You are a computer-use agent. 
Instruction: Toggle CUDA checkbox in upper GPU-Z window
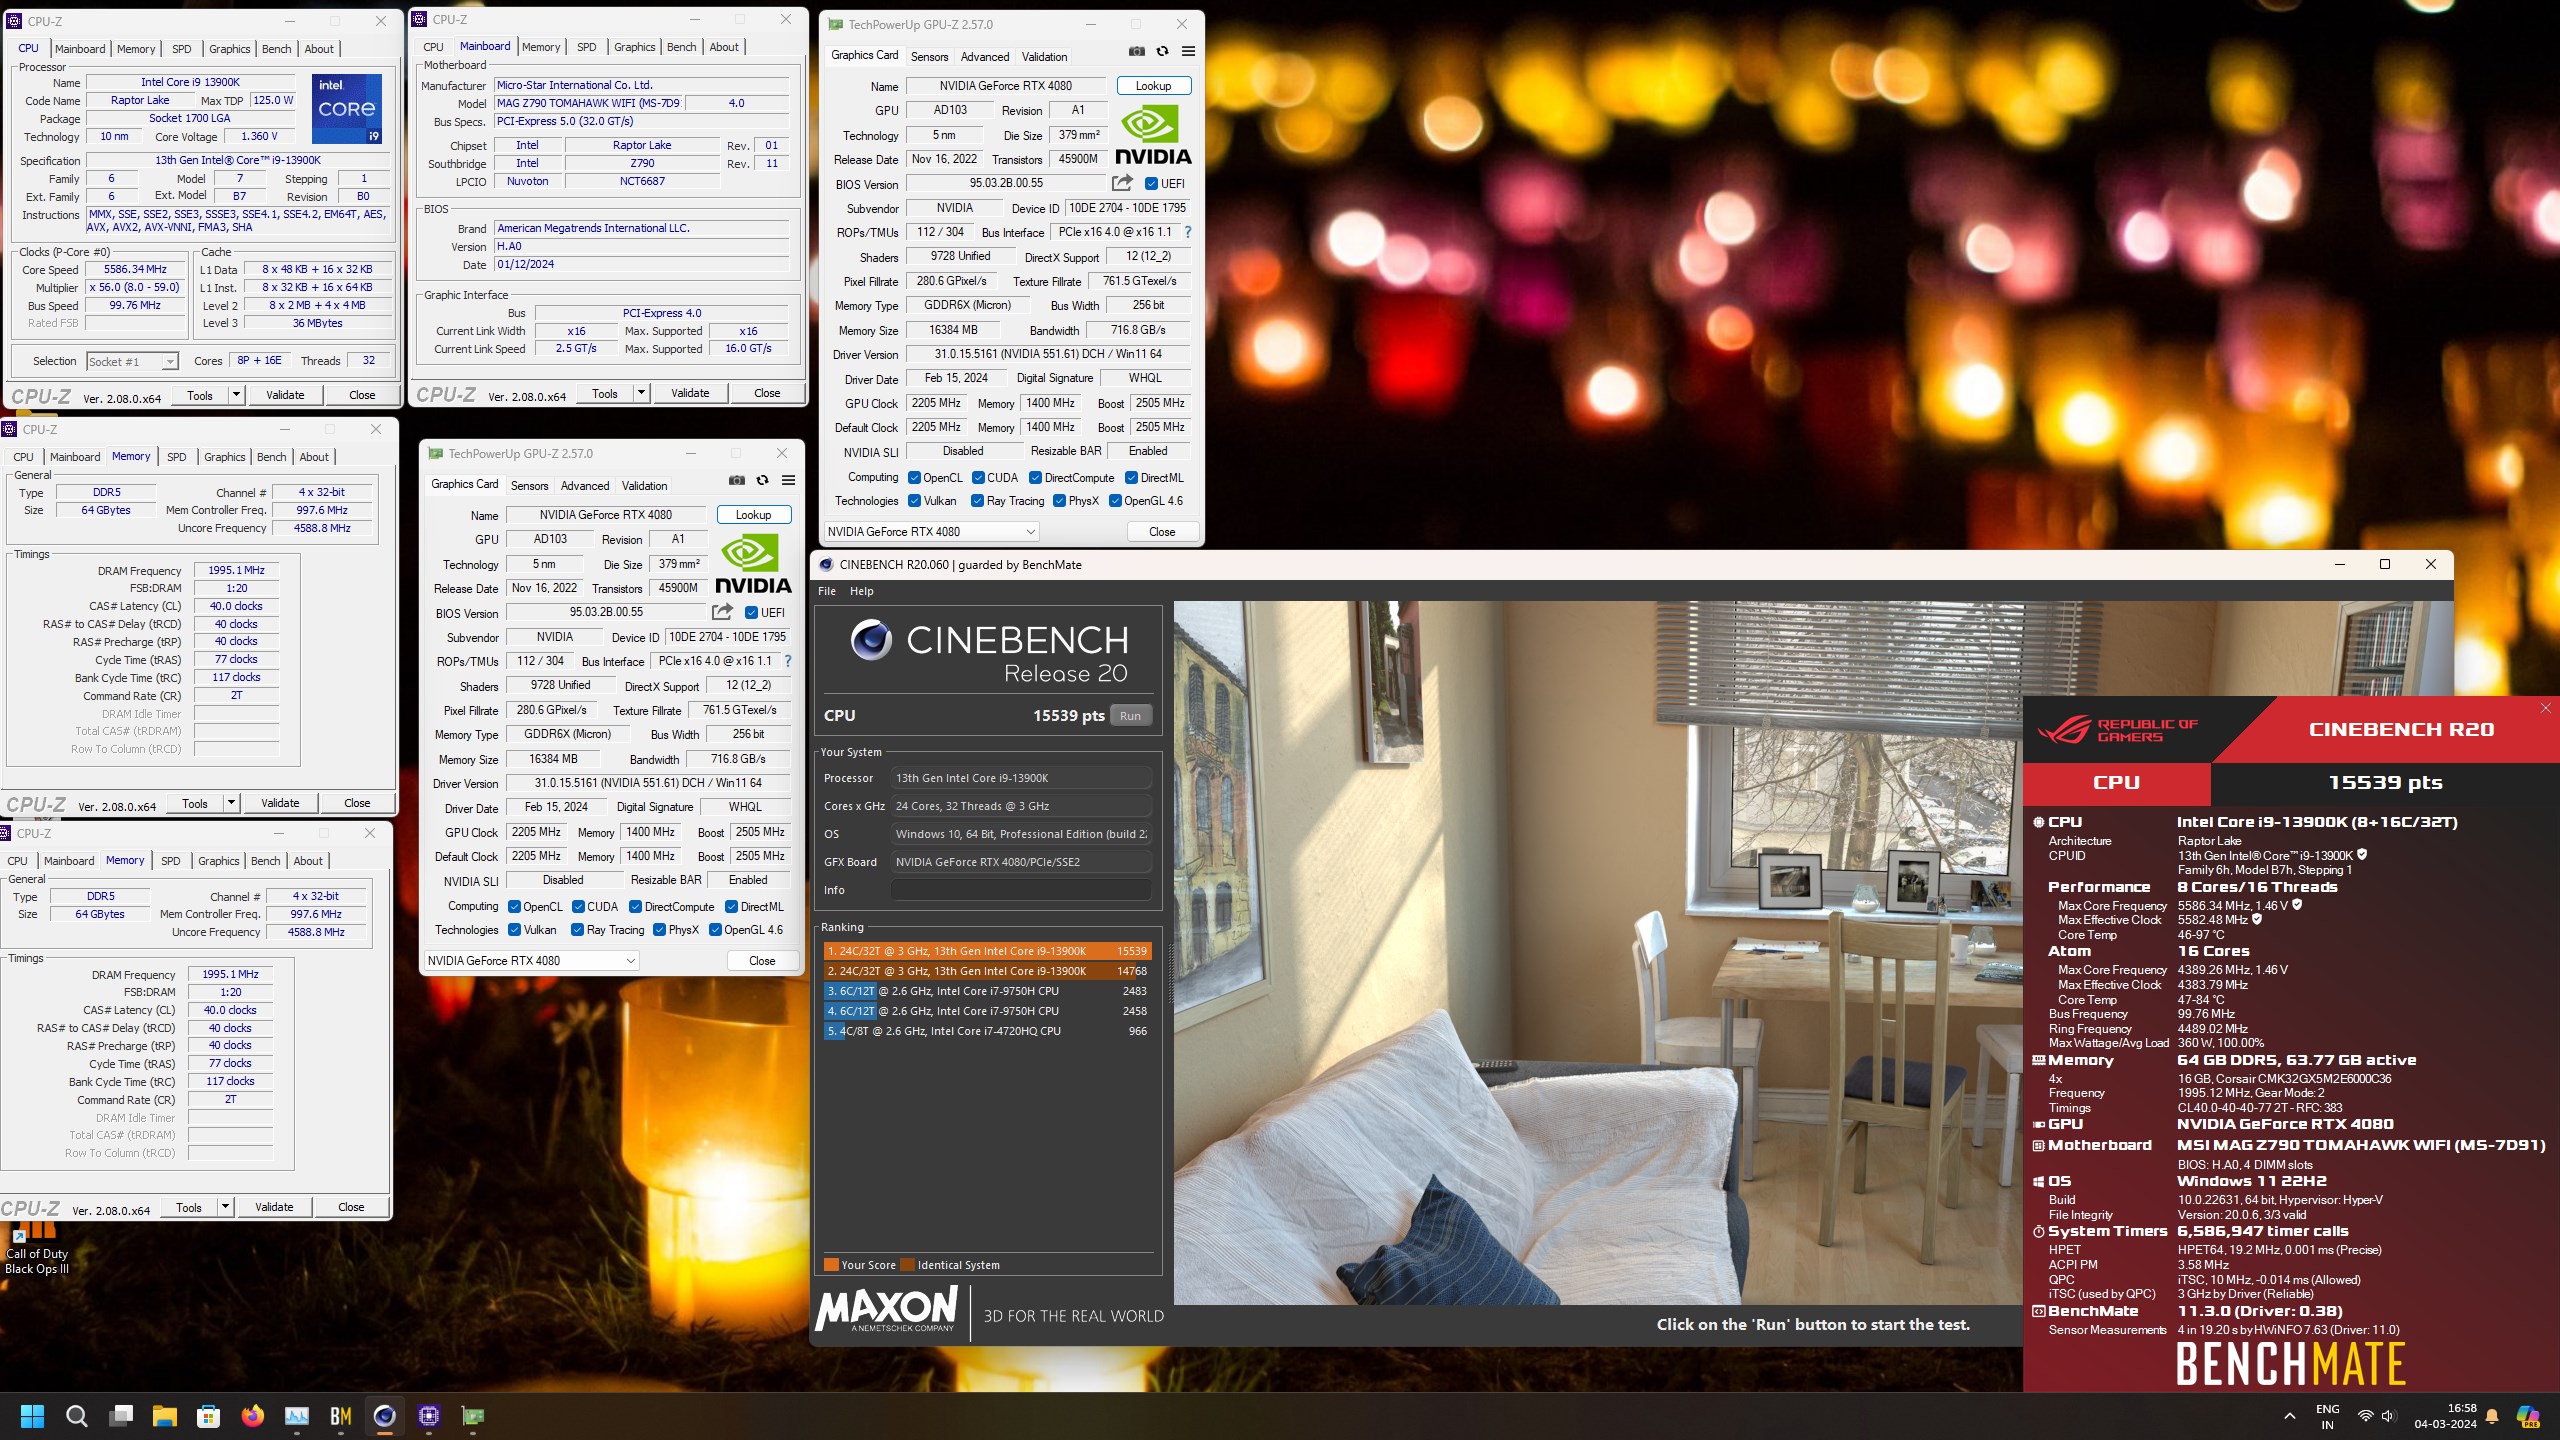978,478
